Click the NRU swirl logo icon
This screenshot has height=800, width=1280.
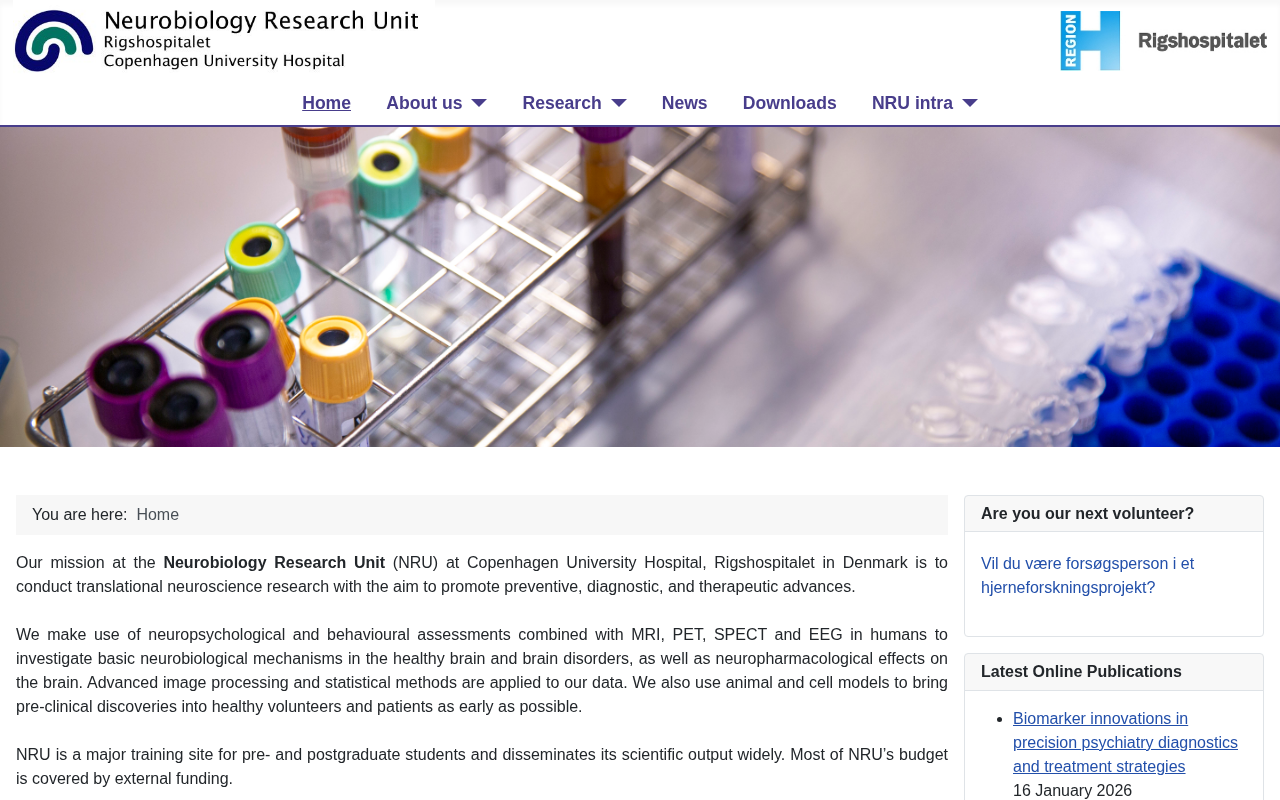pyautogui.click(x=54, y=41)
